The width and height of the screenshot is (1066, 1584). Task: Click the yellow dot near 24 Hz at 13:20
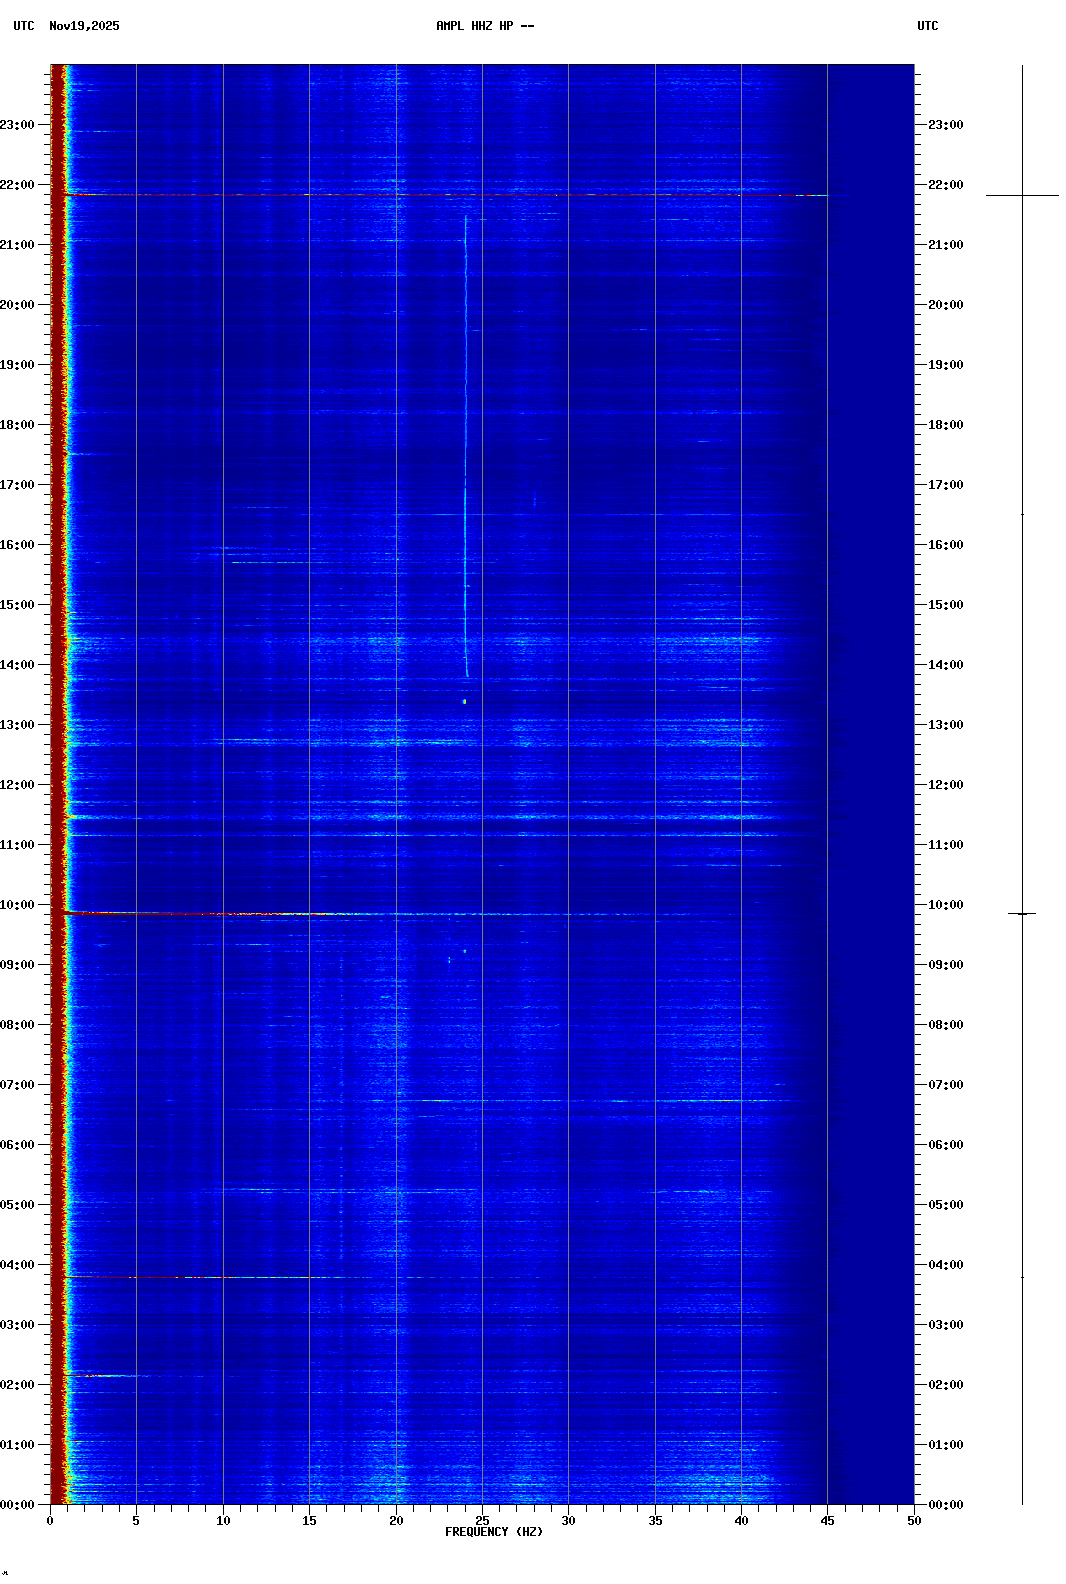tap(465, 702)
